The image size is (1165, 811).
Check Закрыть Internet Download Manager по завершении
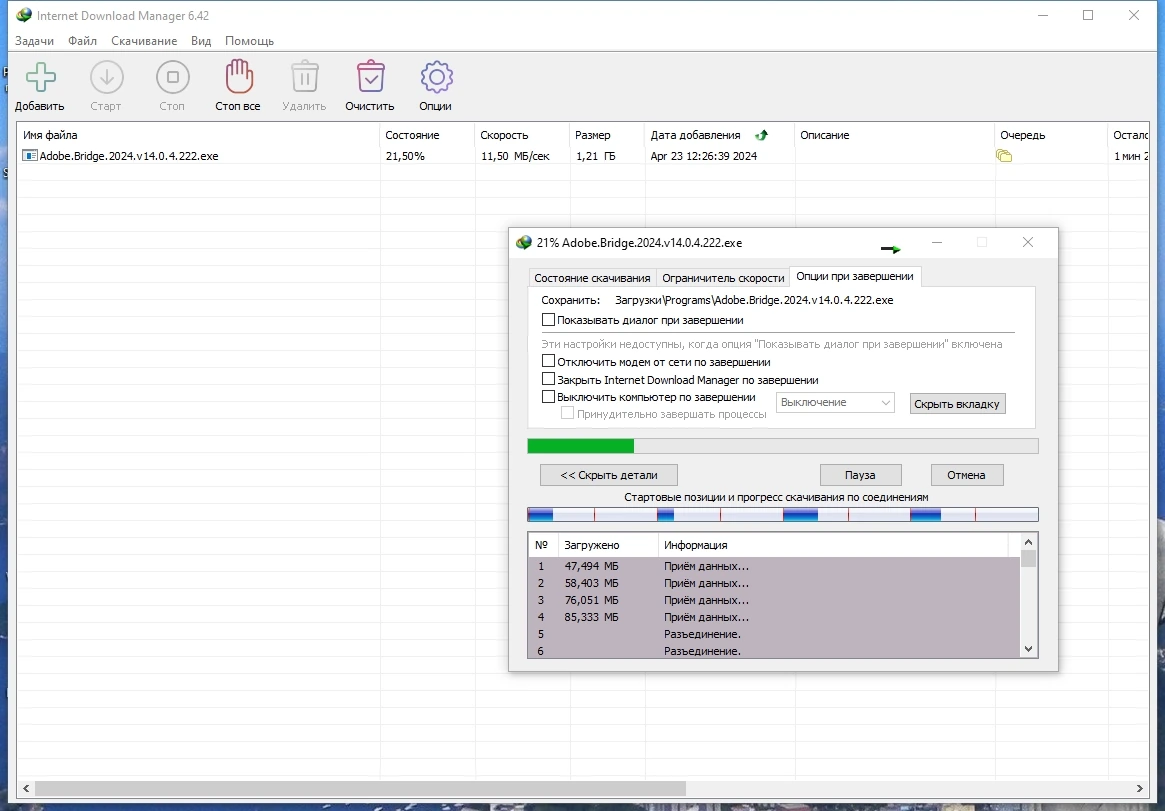548,379
